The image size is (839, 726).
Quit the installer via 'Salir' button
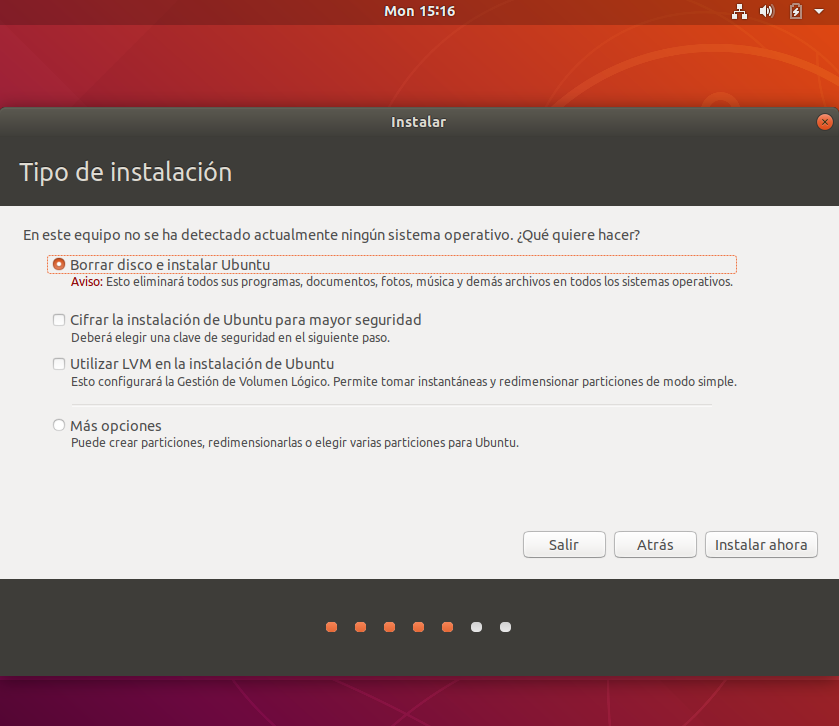tap(564, 545)
